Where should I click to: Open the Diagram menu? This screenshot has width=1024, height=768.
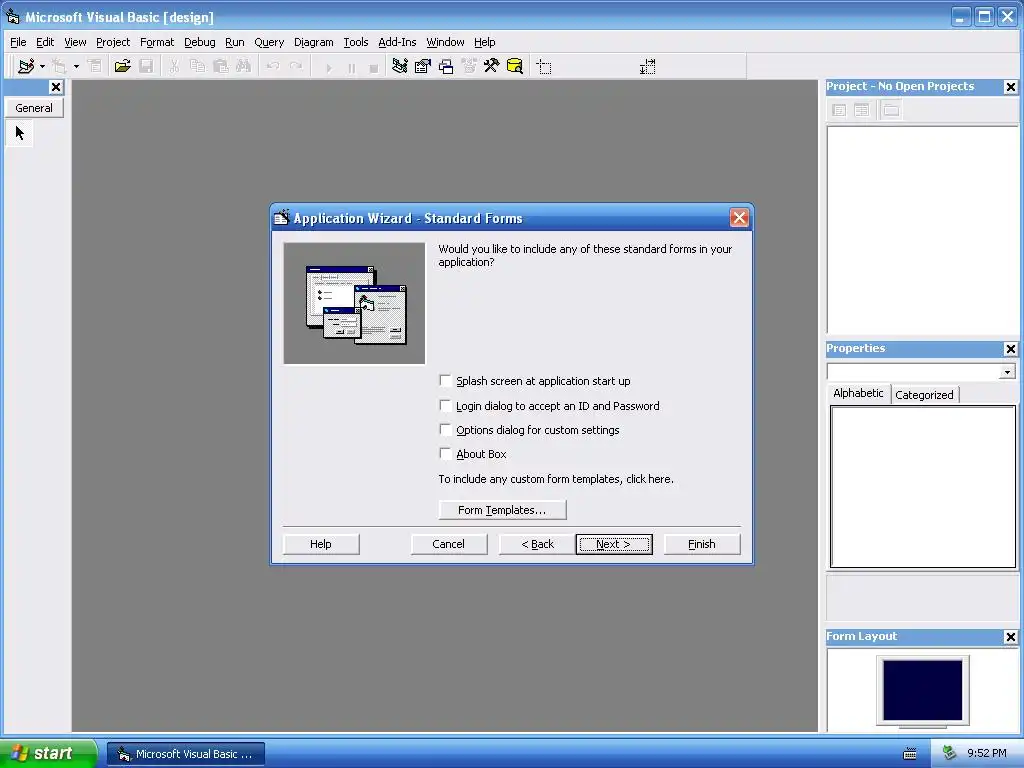coord(313,42)
